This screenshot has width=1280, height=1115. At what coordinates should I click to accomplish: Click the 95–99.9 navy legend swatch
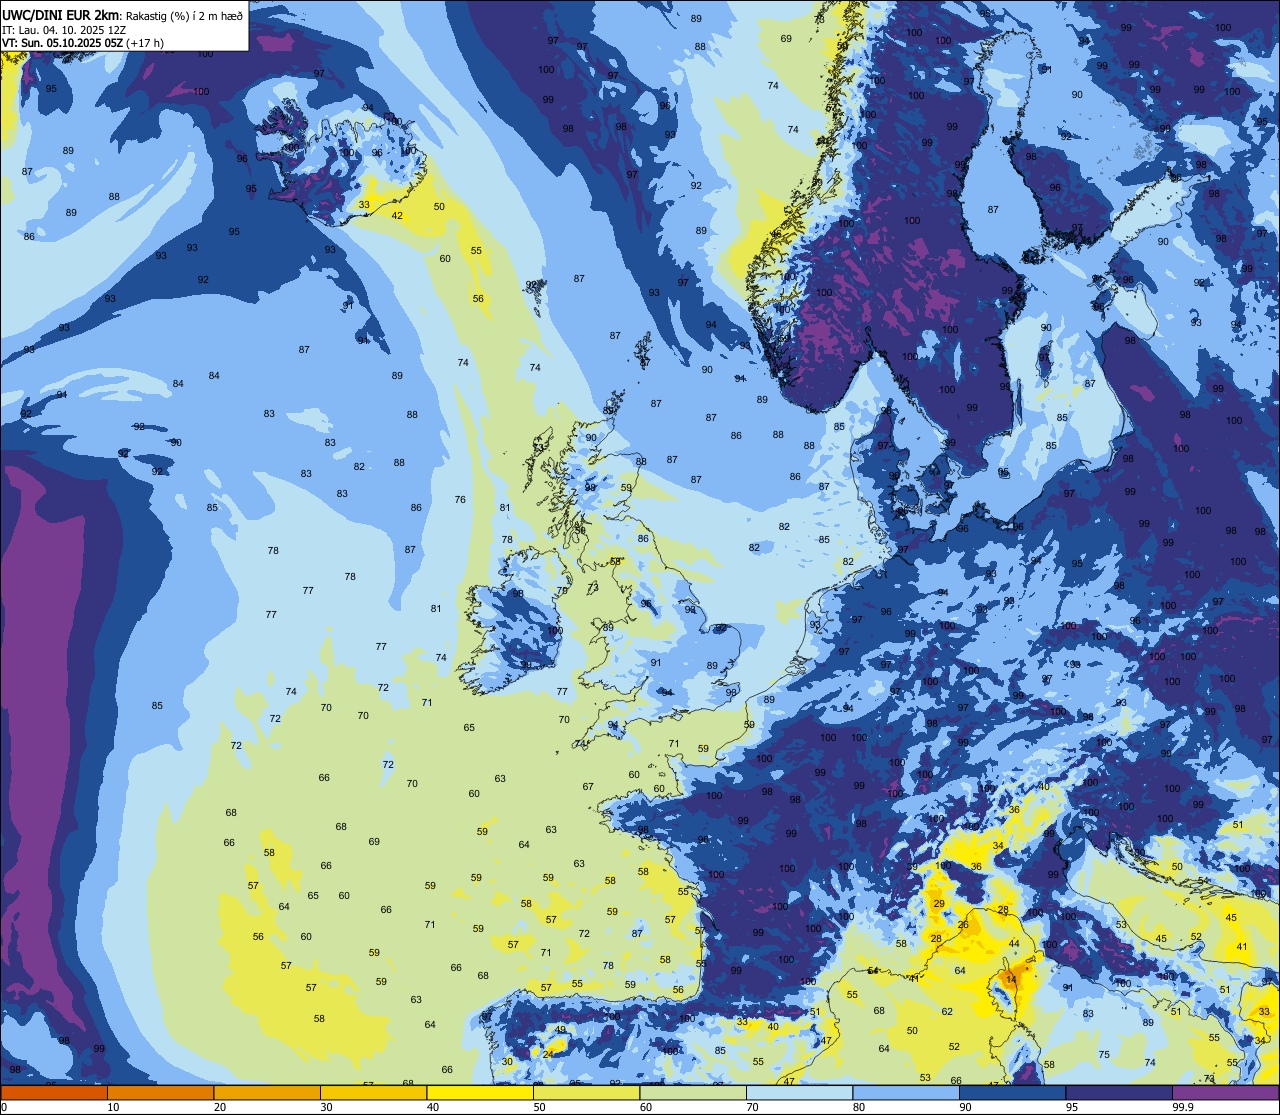coord(1119,1092)
